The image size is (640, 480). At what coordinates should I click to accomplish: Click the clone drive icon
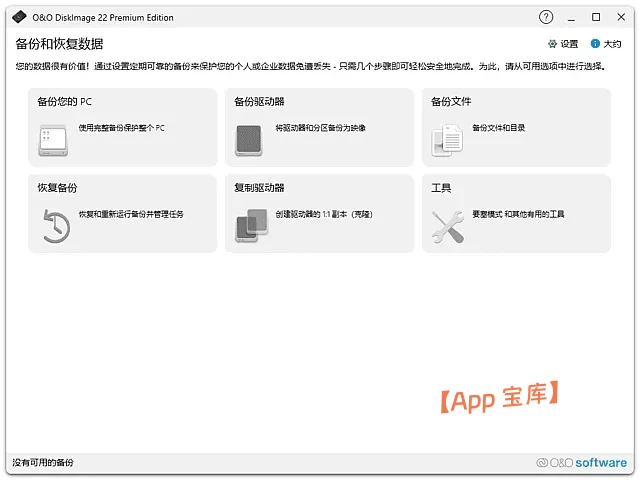(250, 226)
